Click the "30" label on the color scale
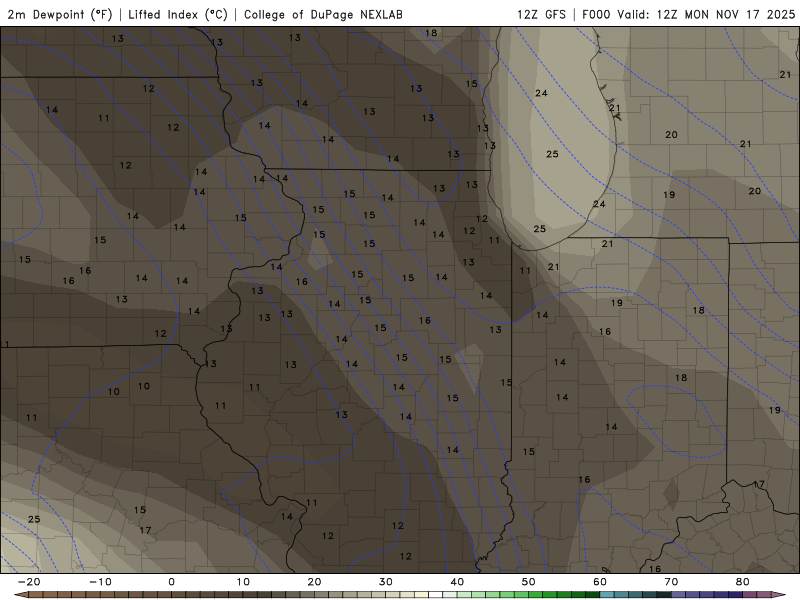 tap(386, 582)
